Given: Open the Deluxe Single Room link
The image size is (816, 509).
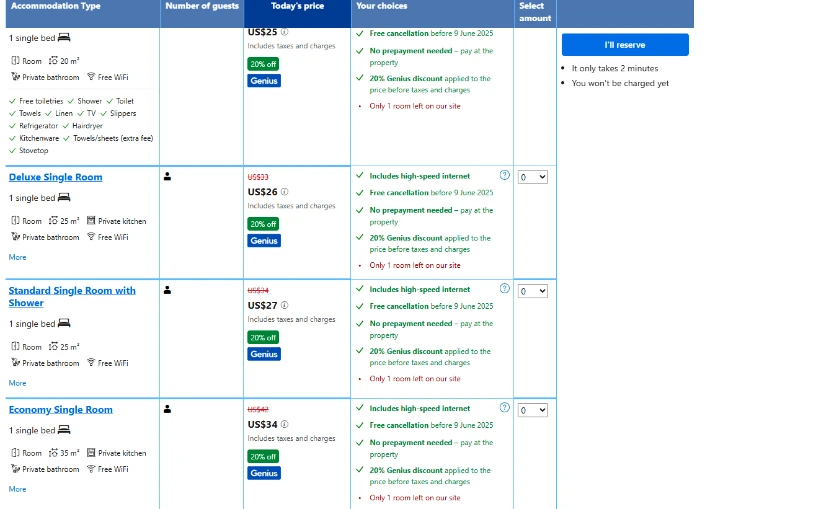Looking at the screenshot, I should pos(56,177).
